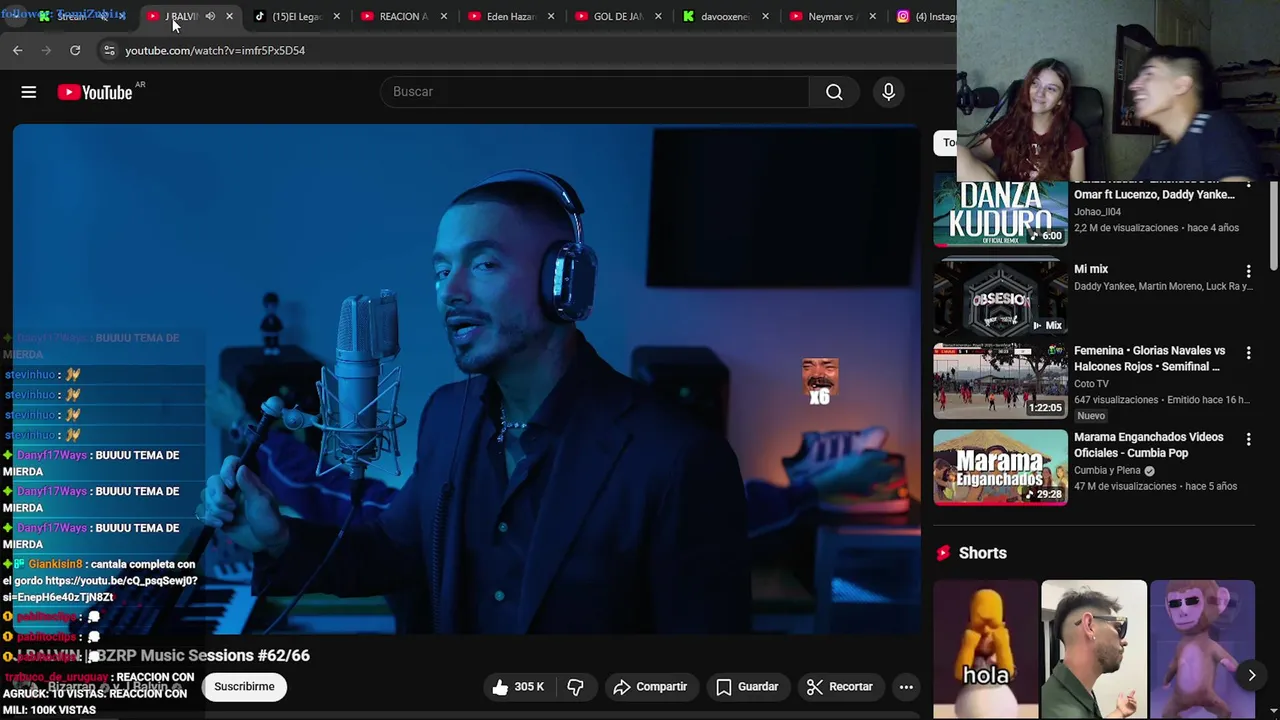Switch to the (15)El Legado TikTok tab
1280x720 pixels.
289,16
